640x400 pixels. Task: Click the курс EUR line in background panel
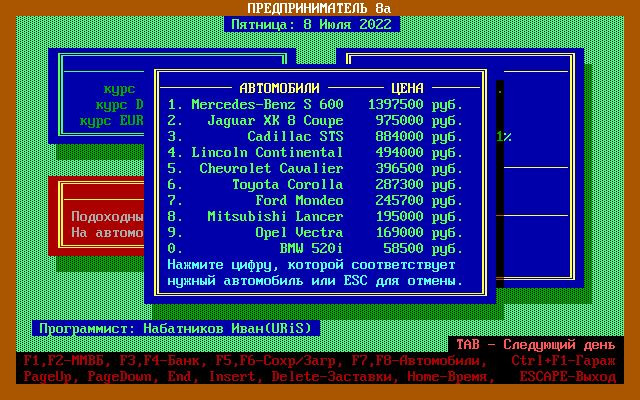[x=111, y=120]
